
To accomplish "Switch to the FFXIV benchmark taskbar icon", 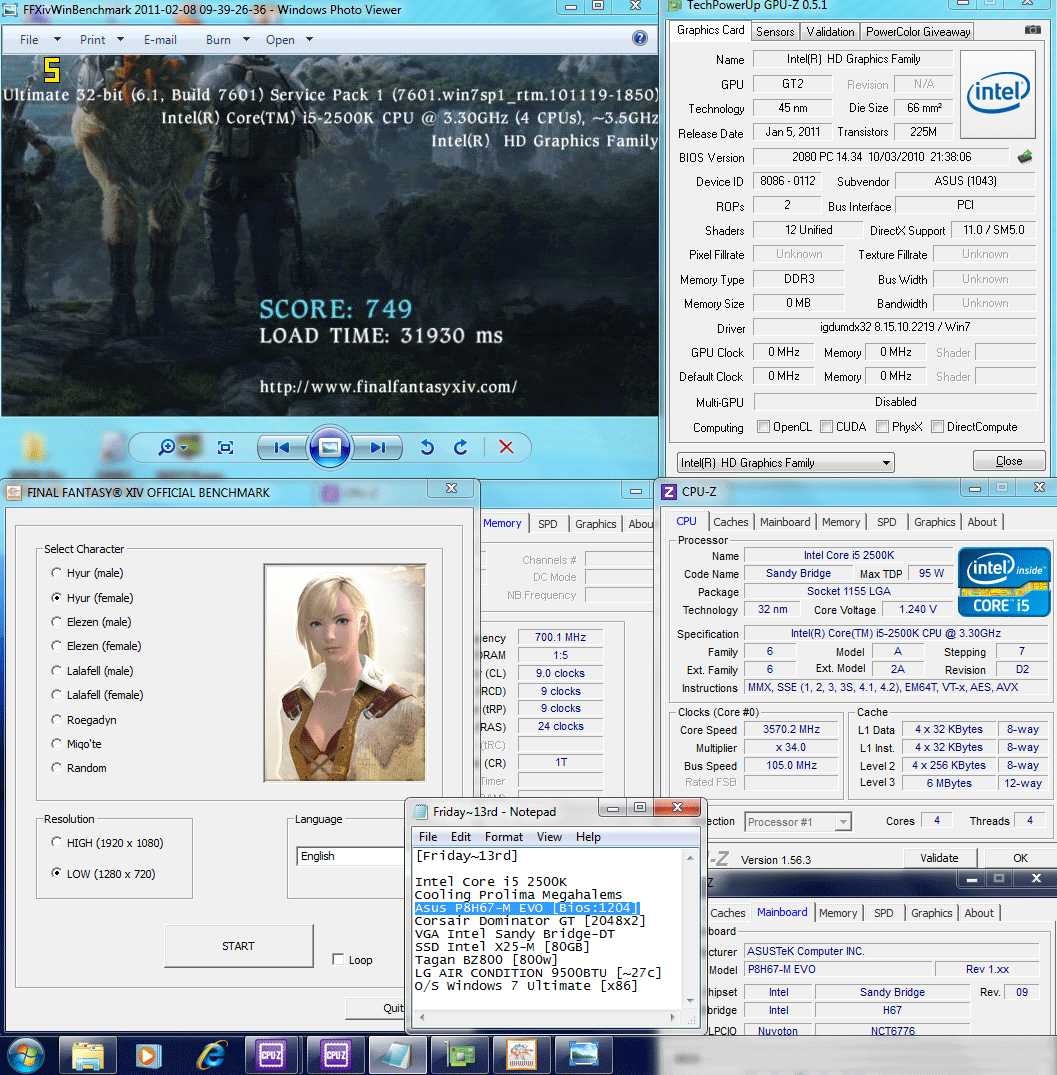I will click(x=521, y=1056).
